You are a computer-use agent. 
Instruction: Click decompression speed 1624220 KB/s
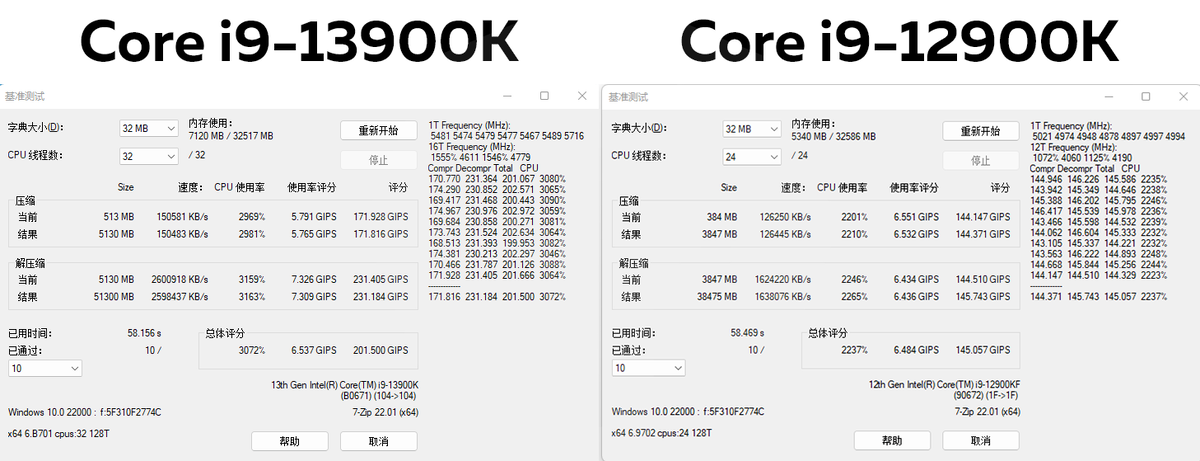coord(781,280)
